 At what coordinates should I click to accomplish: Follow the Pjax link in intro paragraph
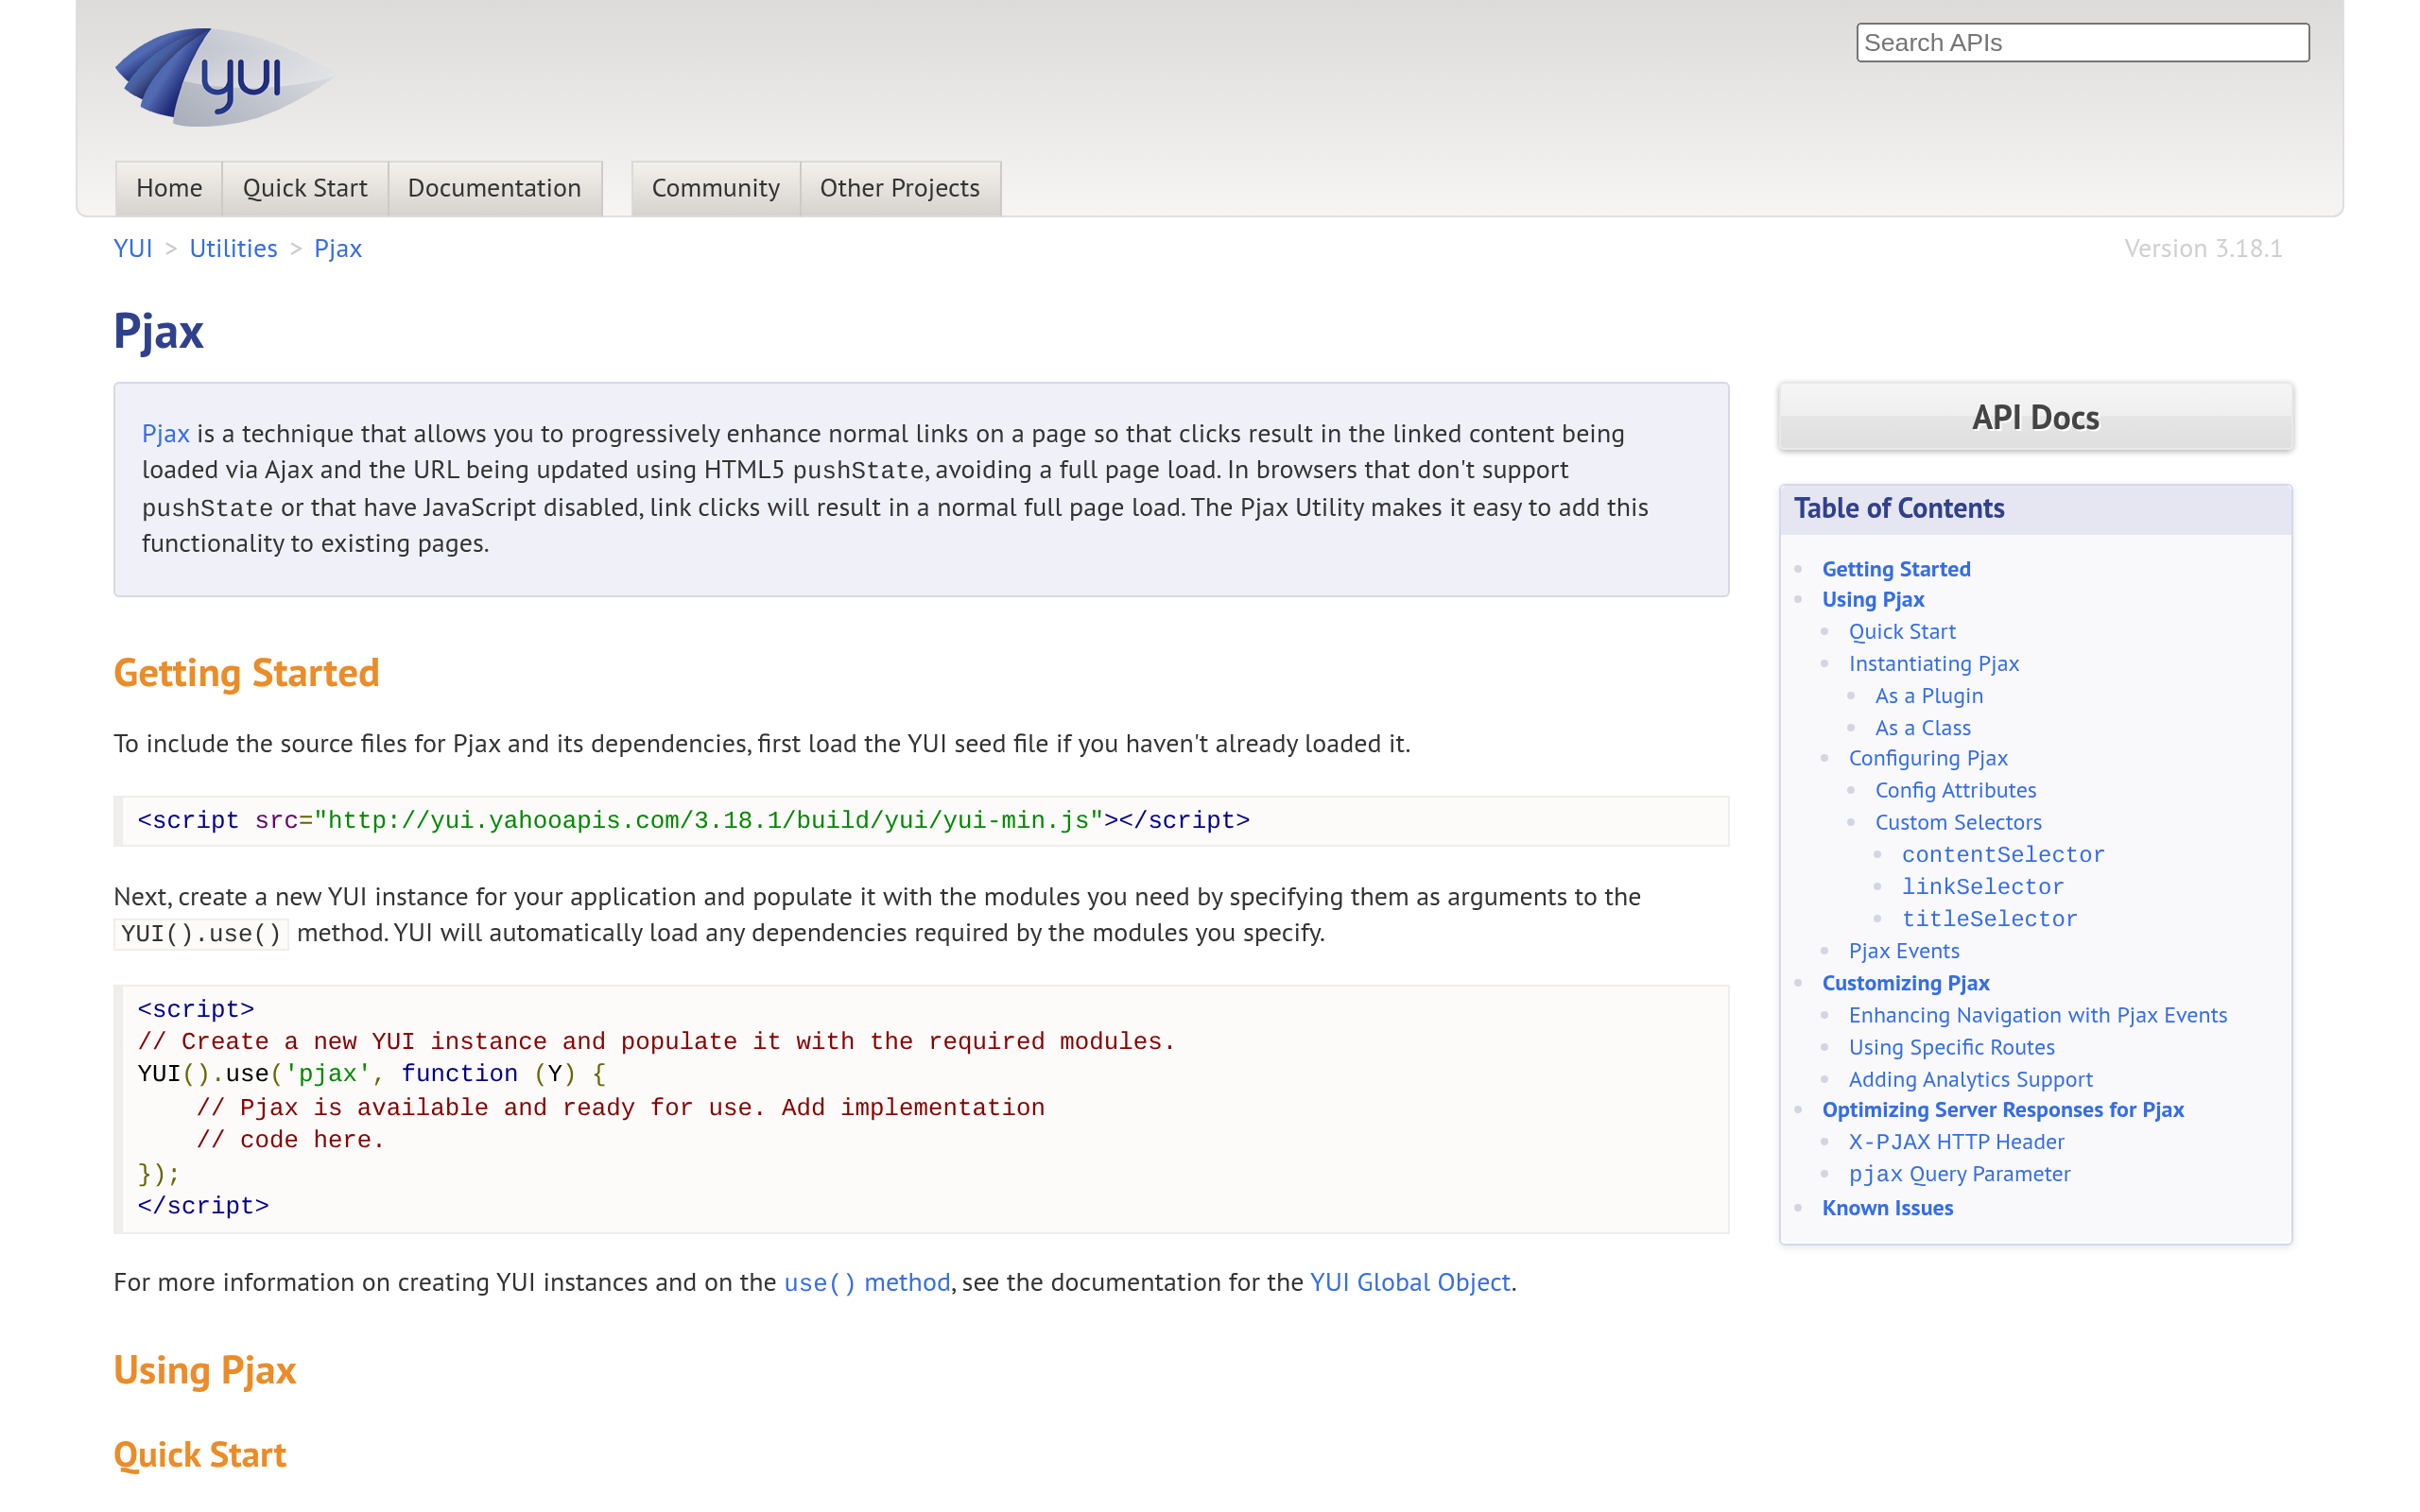coord(165,434)
